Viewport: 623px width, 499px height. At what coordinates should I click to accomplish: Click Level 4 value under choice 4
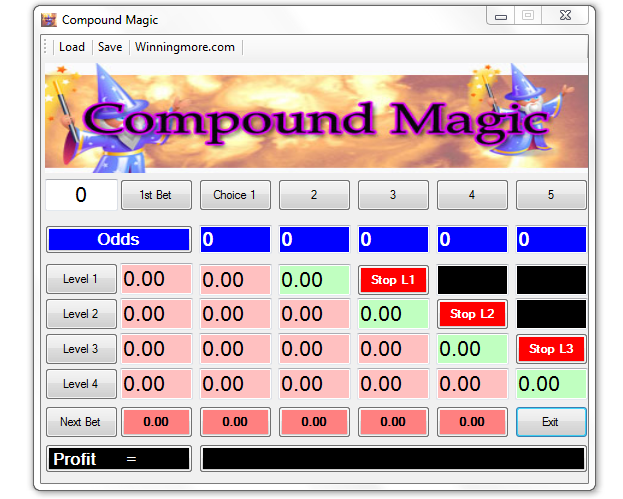coord(472,384)
